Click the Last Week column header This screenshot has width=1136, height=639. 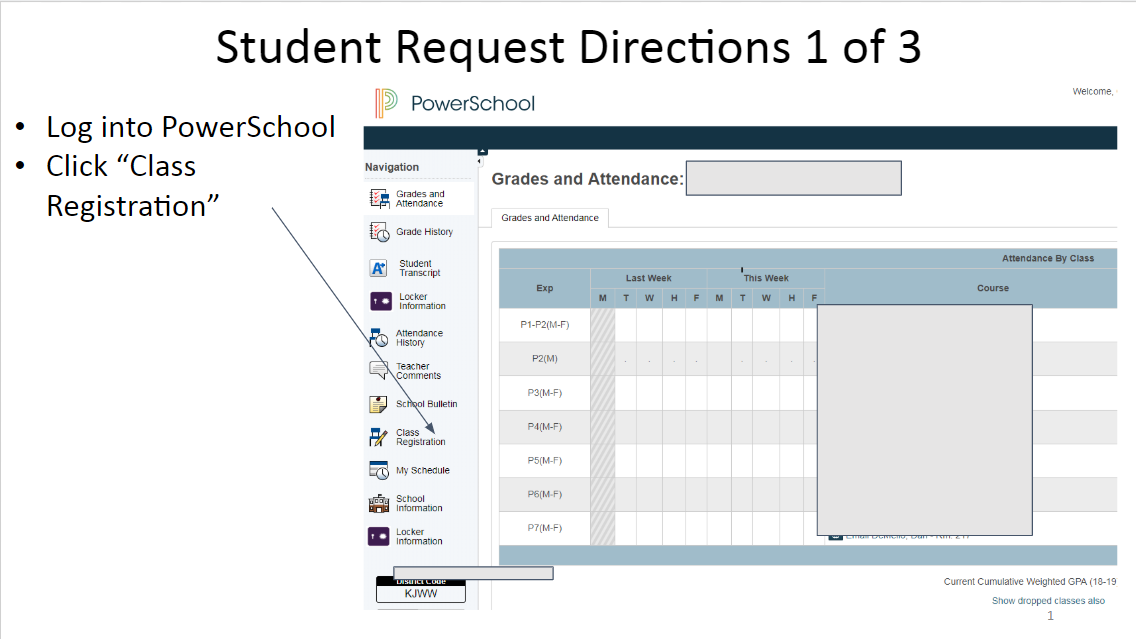point(648,278)
